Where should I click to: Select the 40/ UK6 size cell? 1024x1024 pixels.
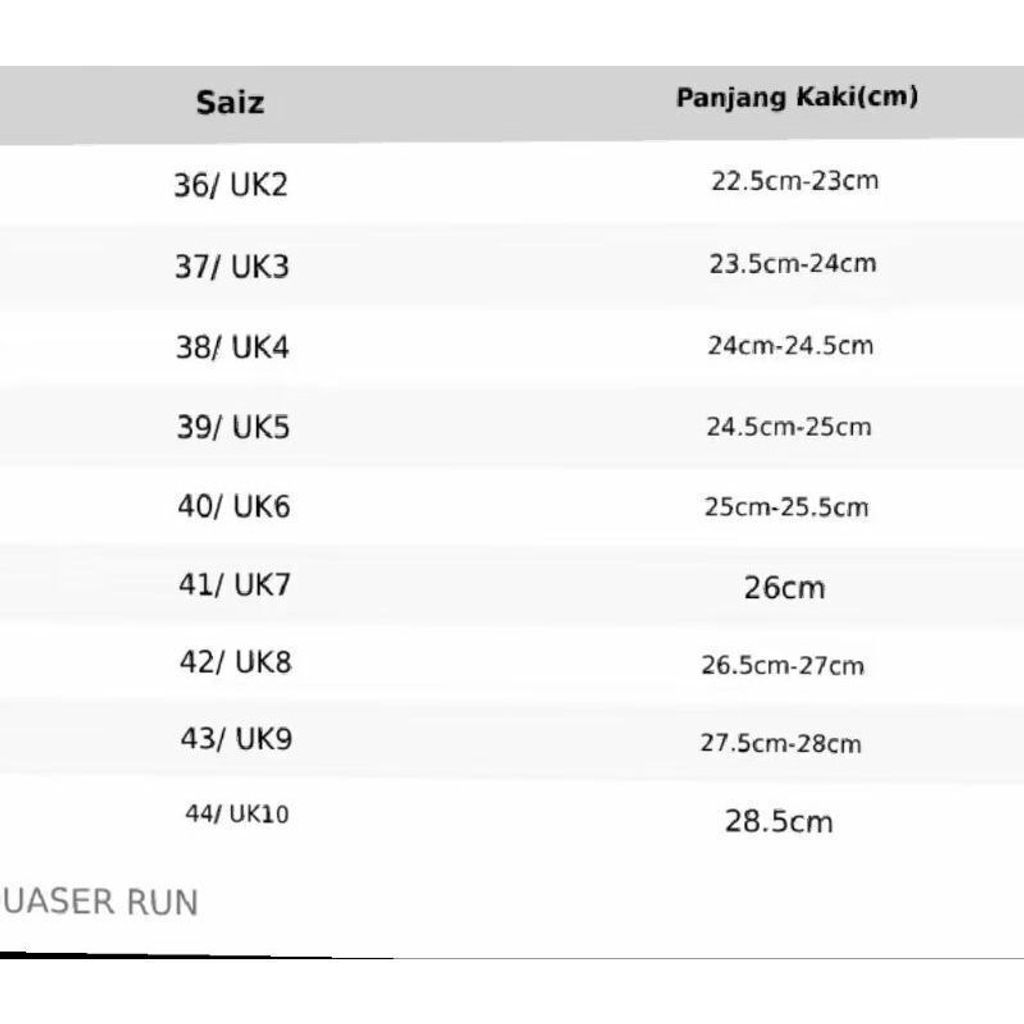[x=233, y=506]
